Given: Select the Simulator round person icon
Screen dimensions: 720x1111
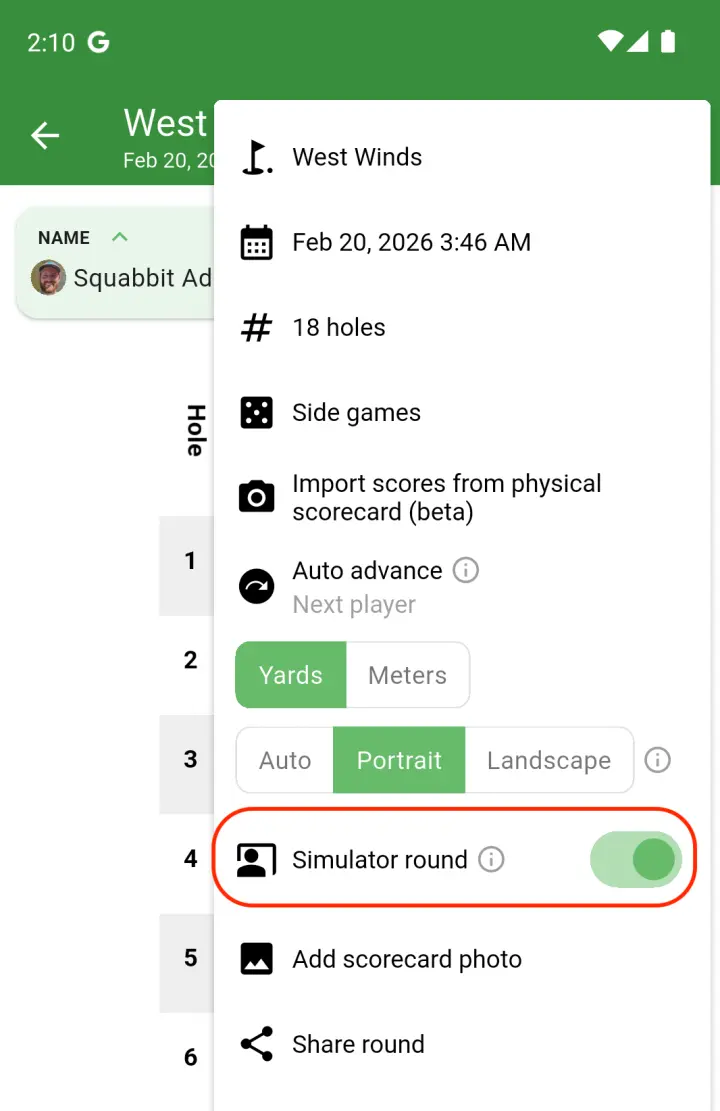Looking at the screenshot, I should (257, 859).
